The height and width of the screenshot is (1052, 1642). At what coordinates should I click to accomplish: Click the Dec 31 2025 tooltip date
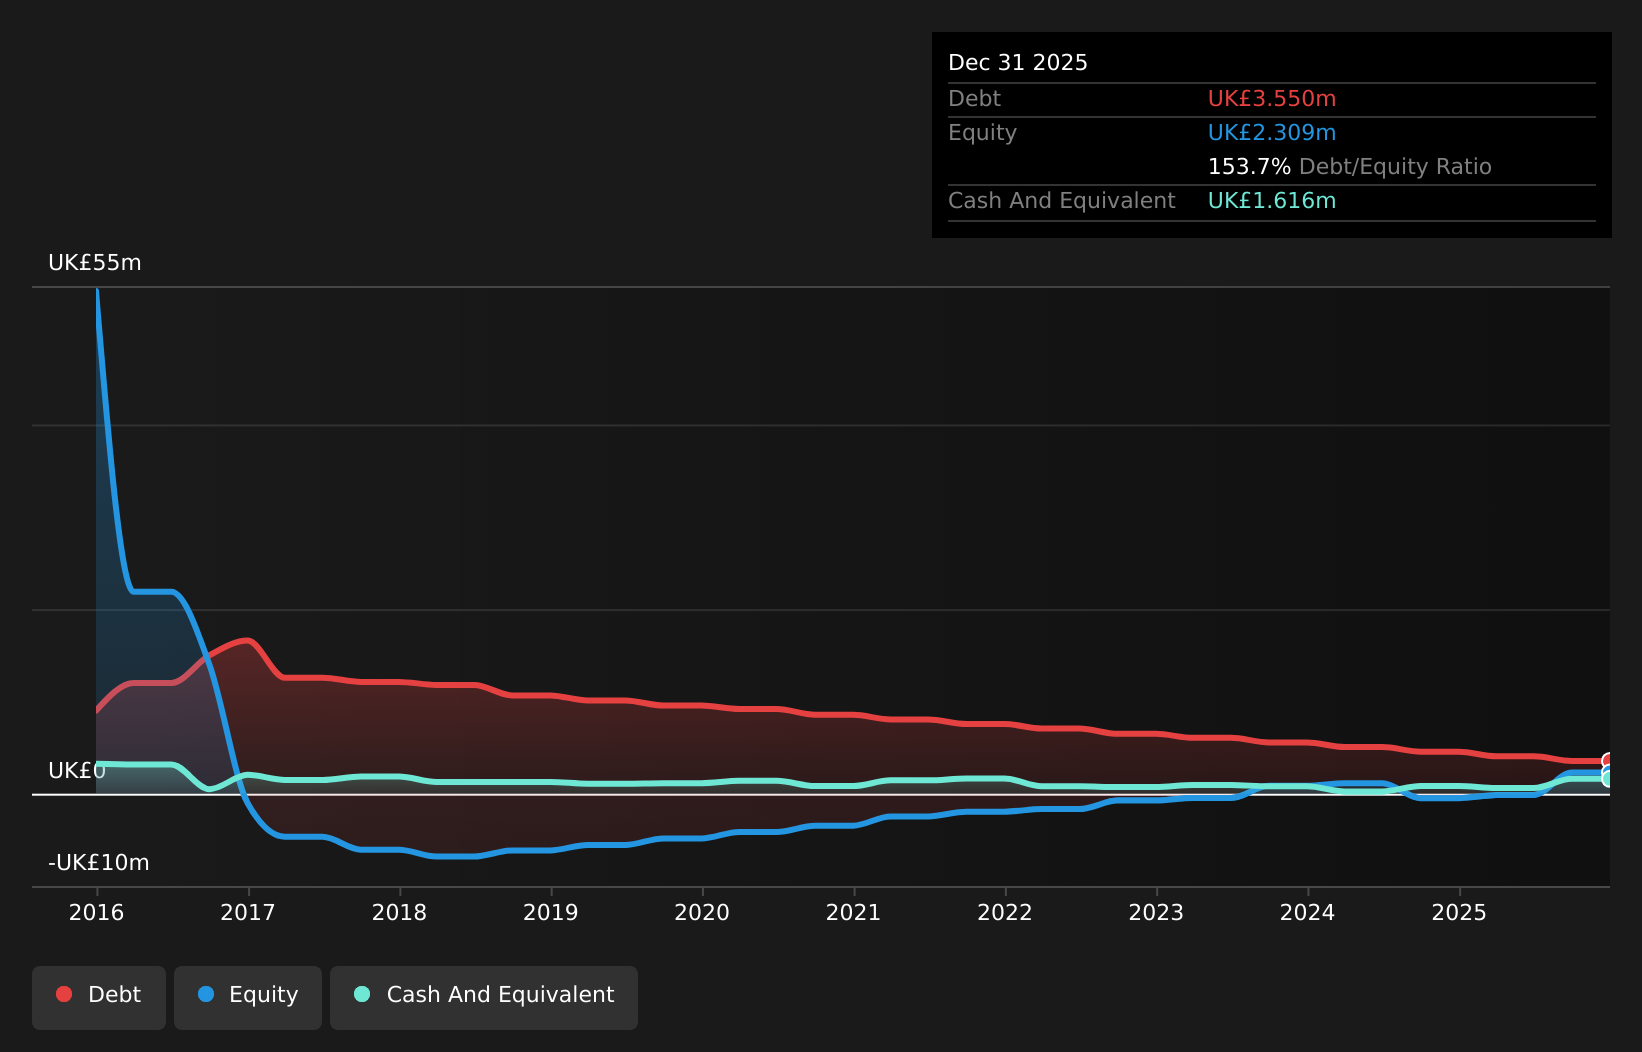pyautogui.click(x=1018, y=63)
